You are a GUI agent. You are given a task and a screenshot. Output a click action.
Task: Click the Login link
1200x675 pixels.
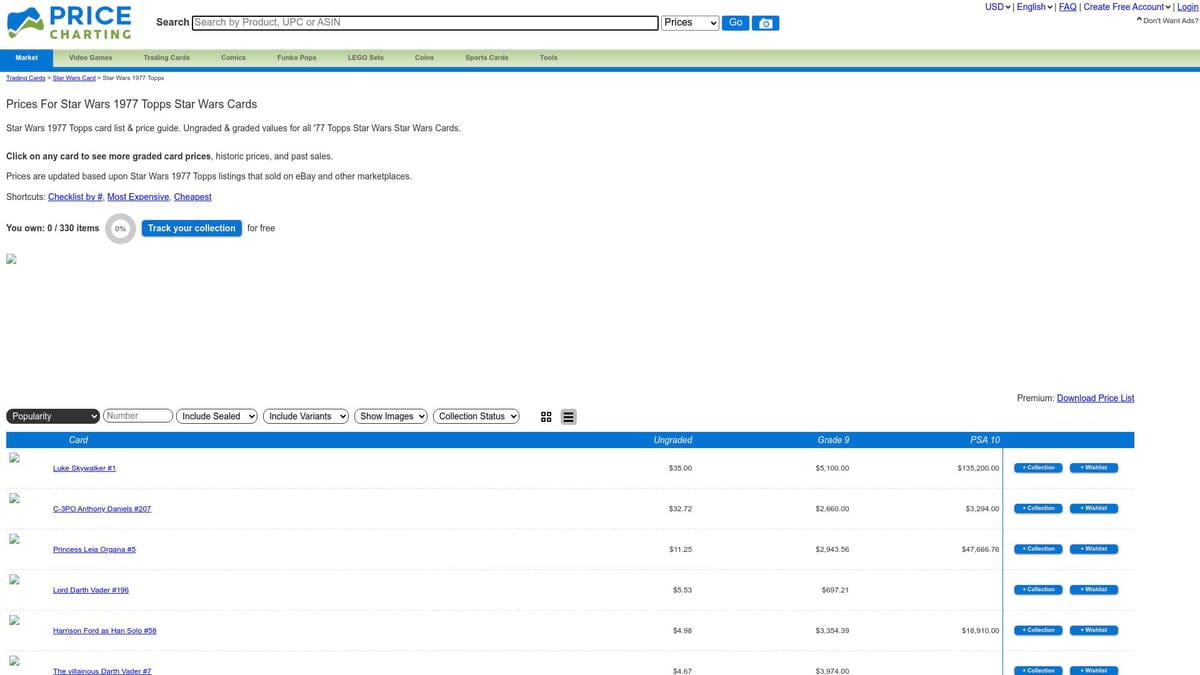click(1187, 7)
